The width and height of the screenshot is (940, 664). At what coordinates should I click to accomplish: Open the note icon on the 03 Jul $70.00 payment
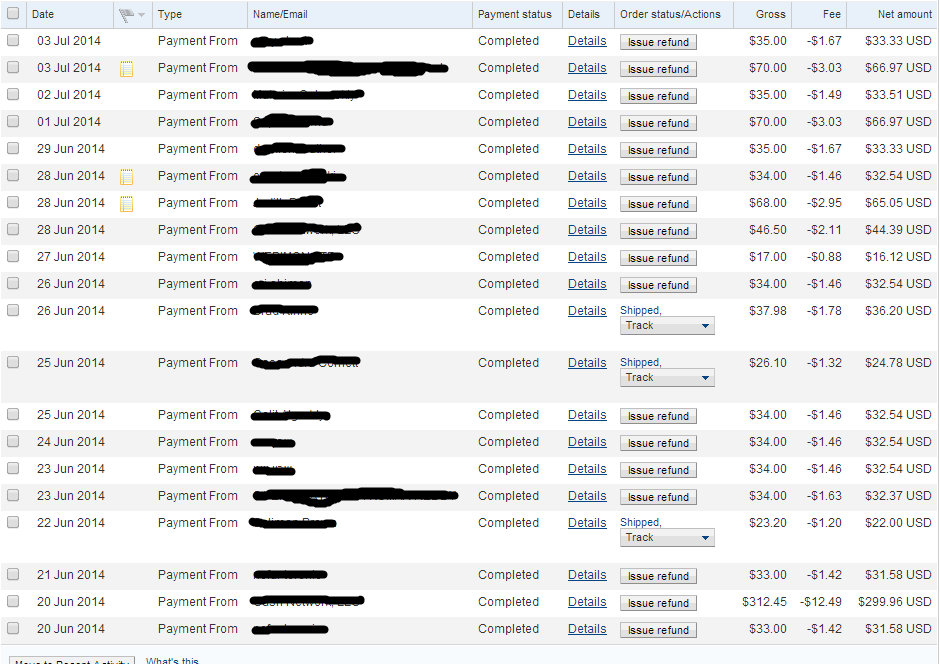point(126,69)
